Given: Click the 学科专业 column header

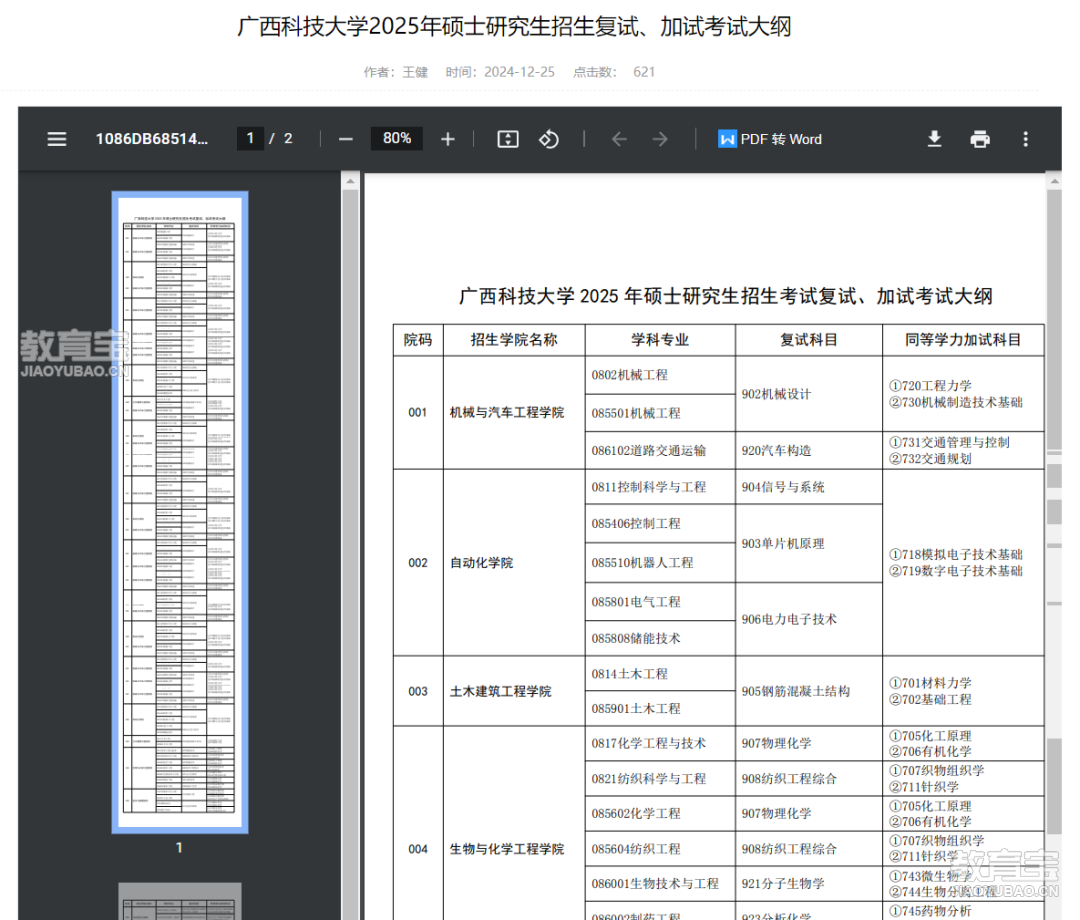Looking at the screenshot, I should coord(660,340).
